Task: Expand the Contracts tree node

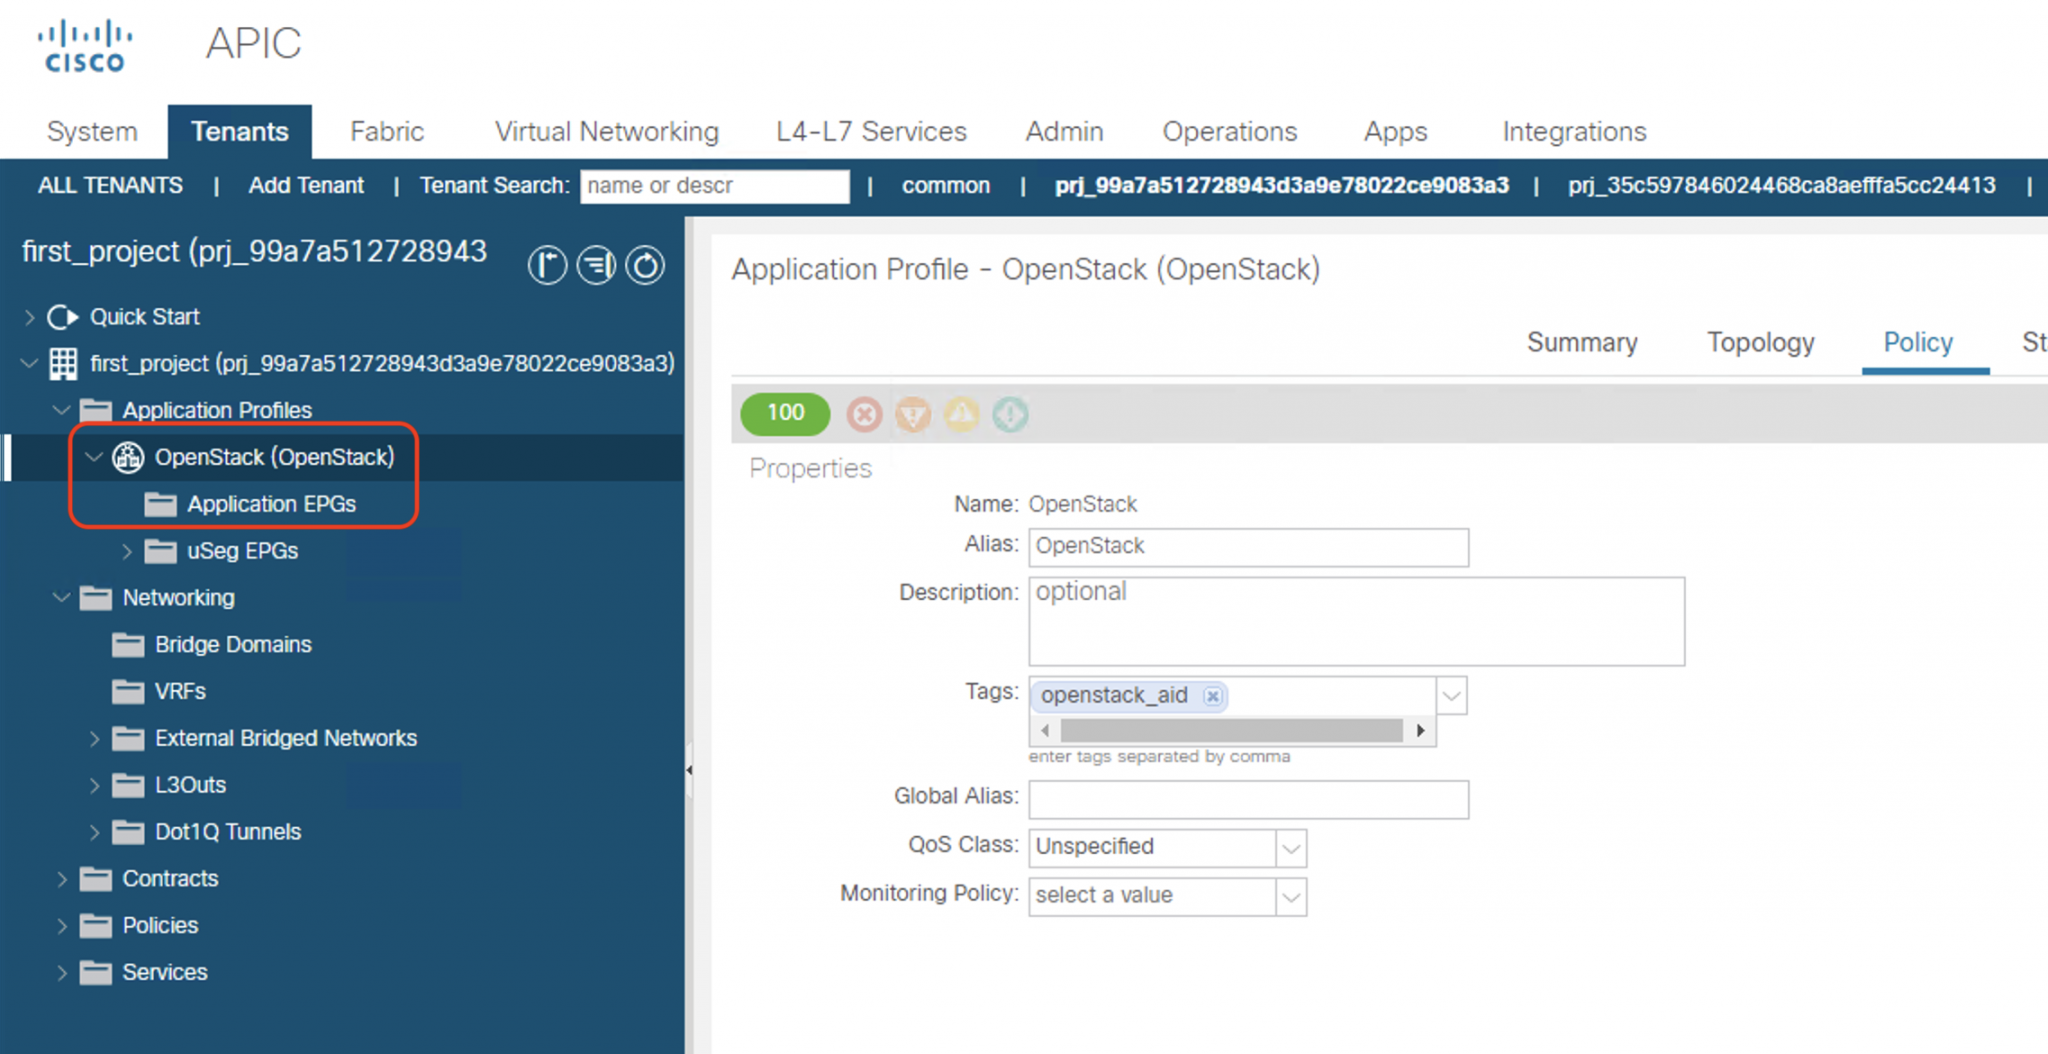Action: (x=62, y=878)
